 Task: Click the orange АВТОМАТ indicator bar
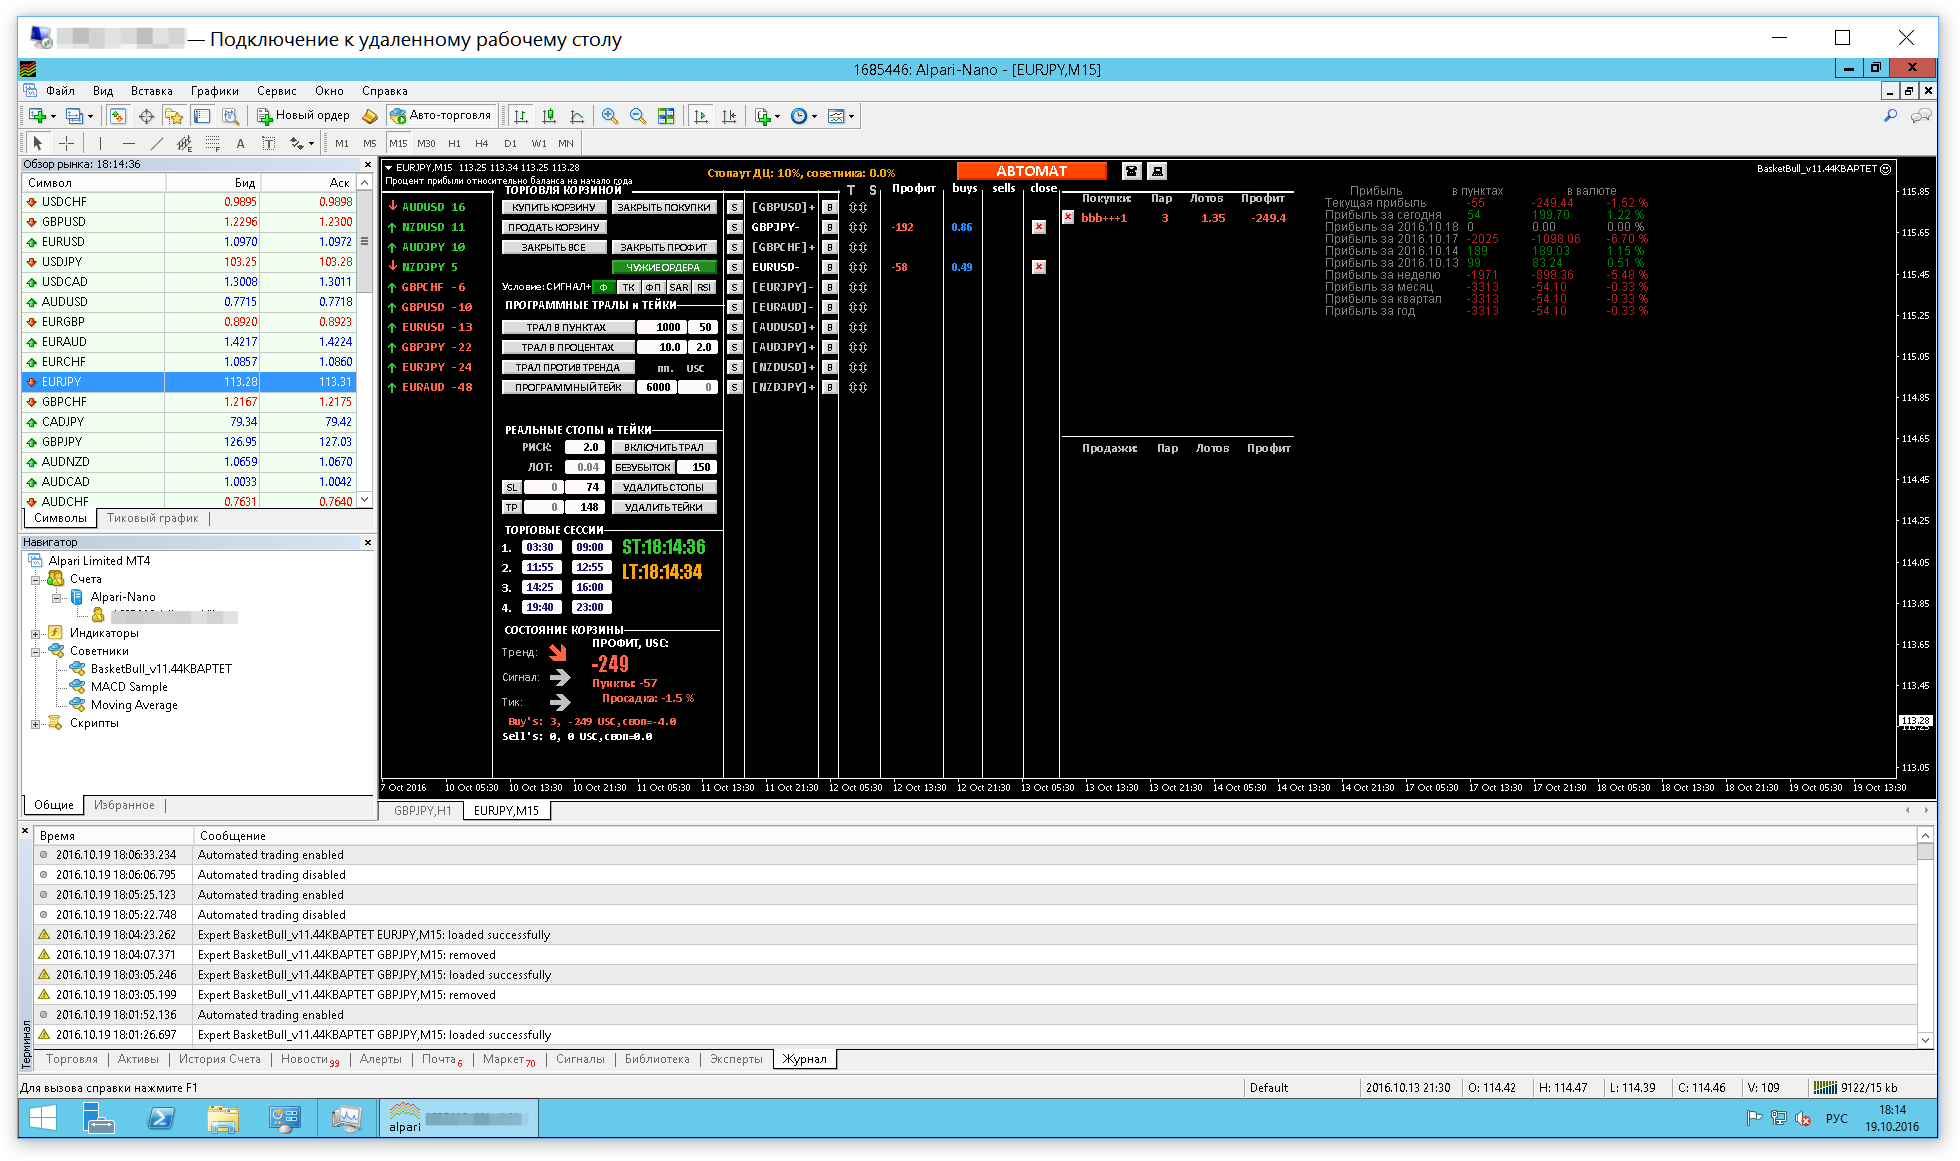pyautogui.click(x=1031, y=171)
